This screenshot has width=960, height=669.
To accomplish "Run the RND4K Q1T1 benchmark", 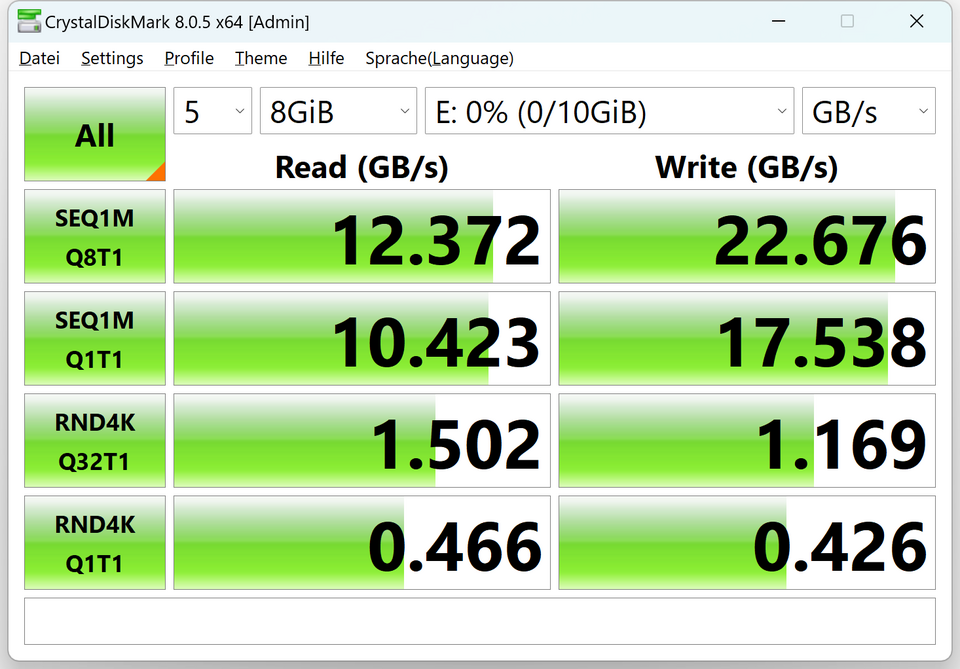I will point(95,543).
